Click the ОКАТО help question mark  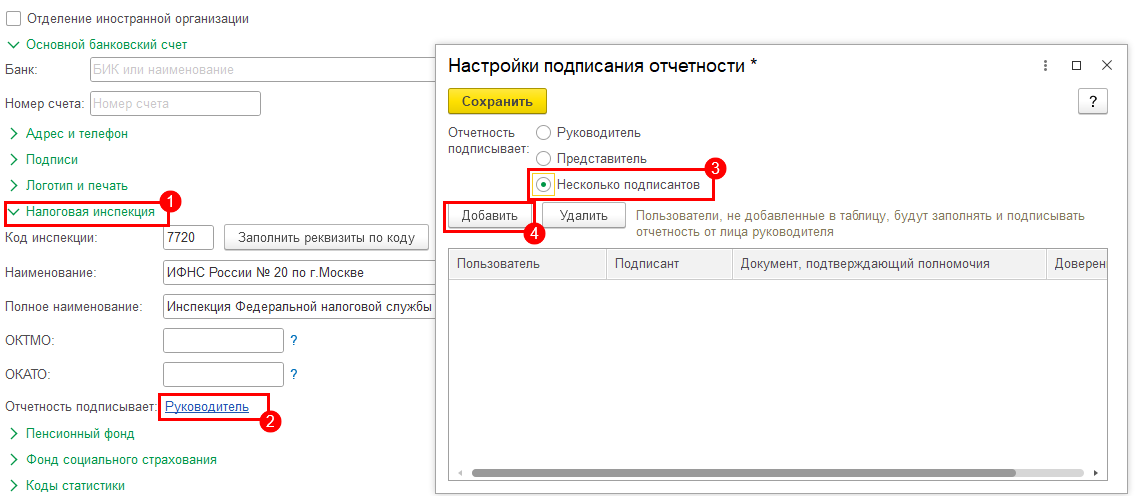tap(294, 375)
